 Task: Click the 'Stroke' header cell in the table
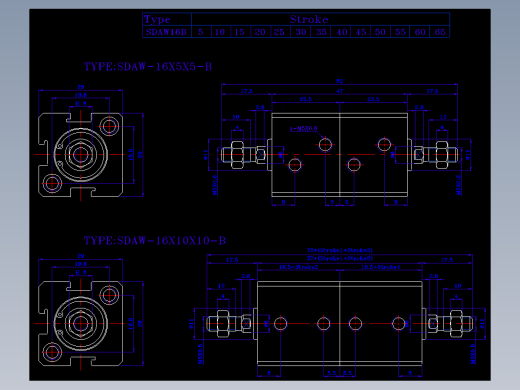point(320,19)
